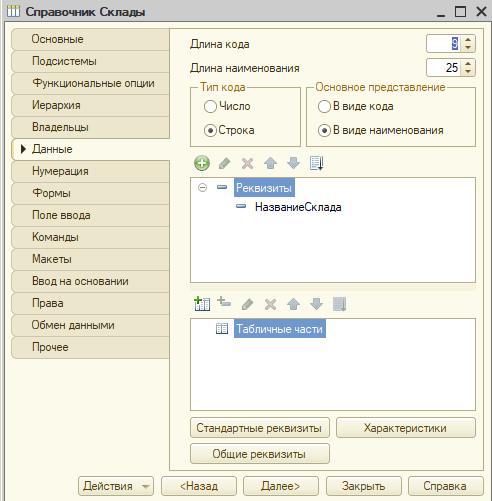Move tabular section down arrow

coord(316,304)
